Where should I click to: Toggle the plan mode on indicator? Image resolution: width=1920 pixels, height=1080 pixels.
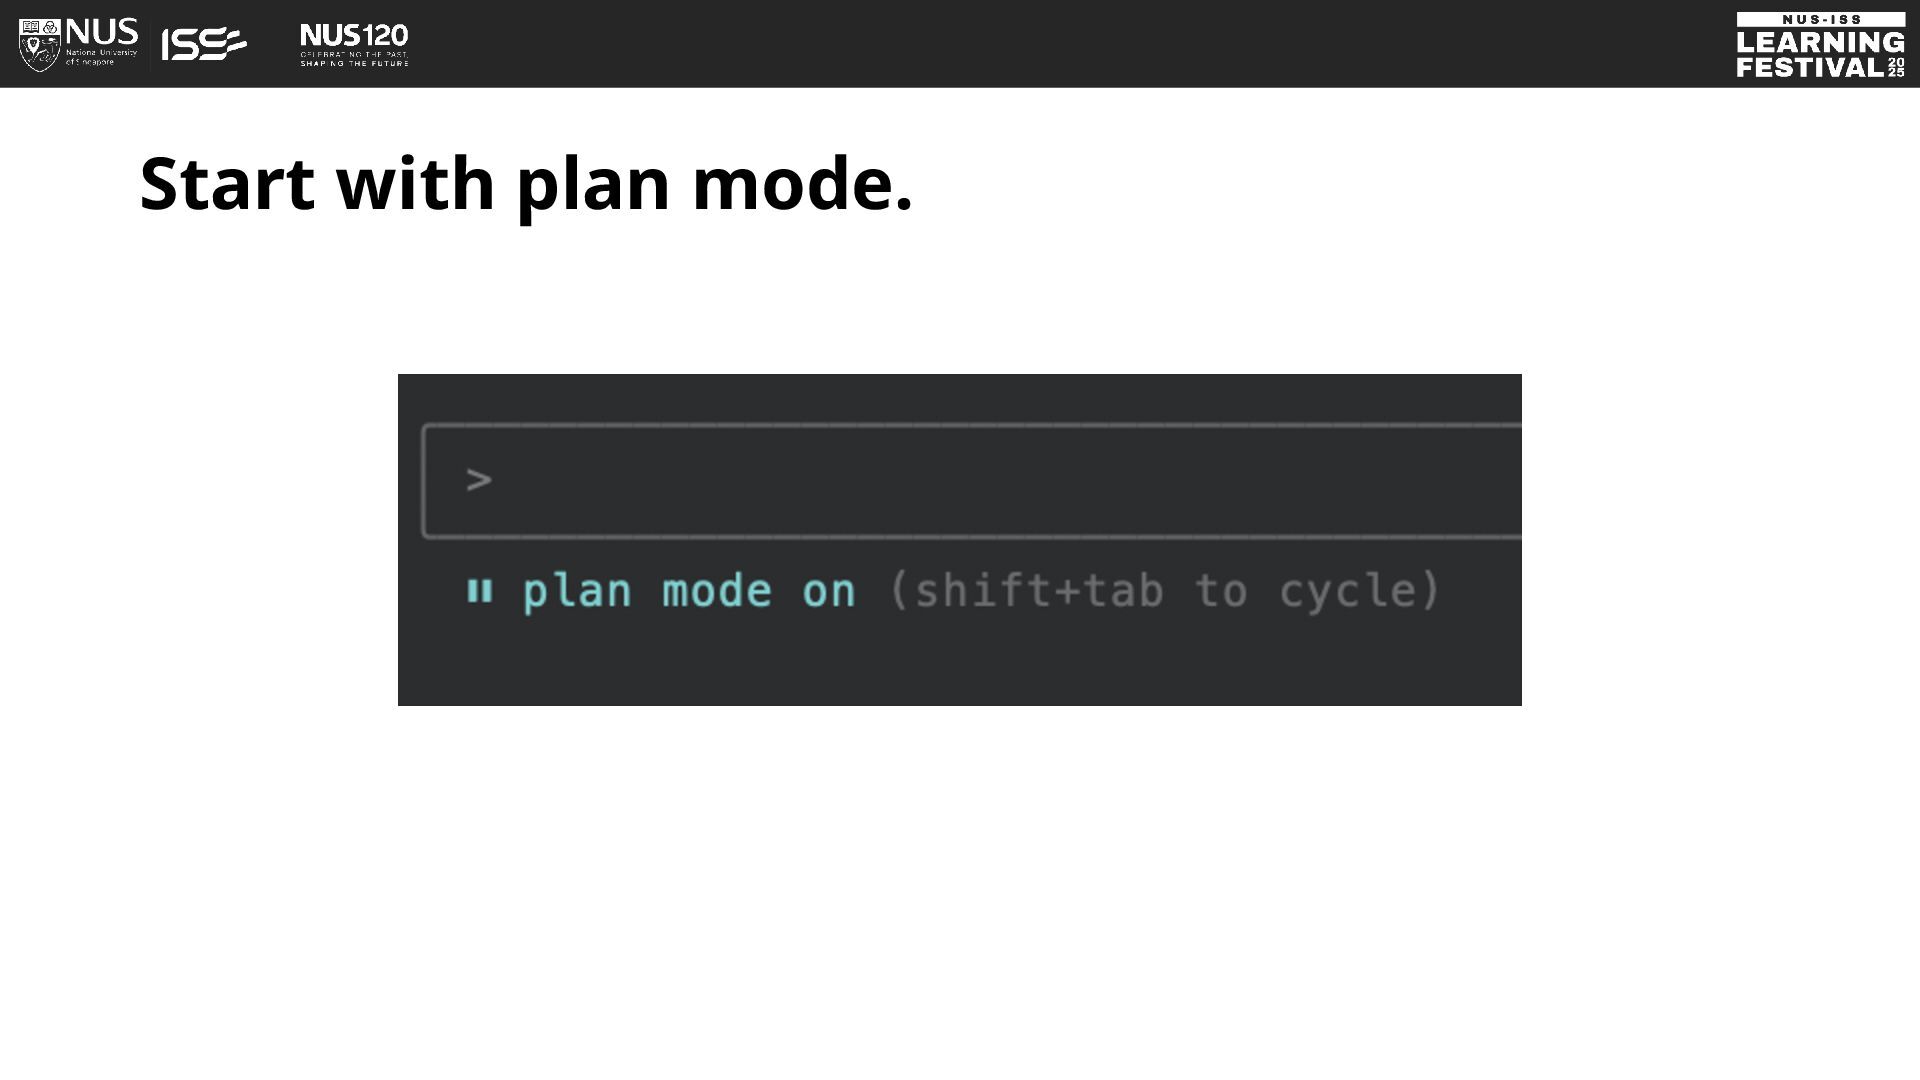point(690,591)
